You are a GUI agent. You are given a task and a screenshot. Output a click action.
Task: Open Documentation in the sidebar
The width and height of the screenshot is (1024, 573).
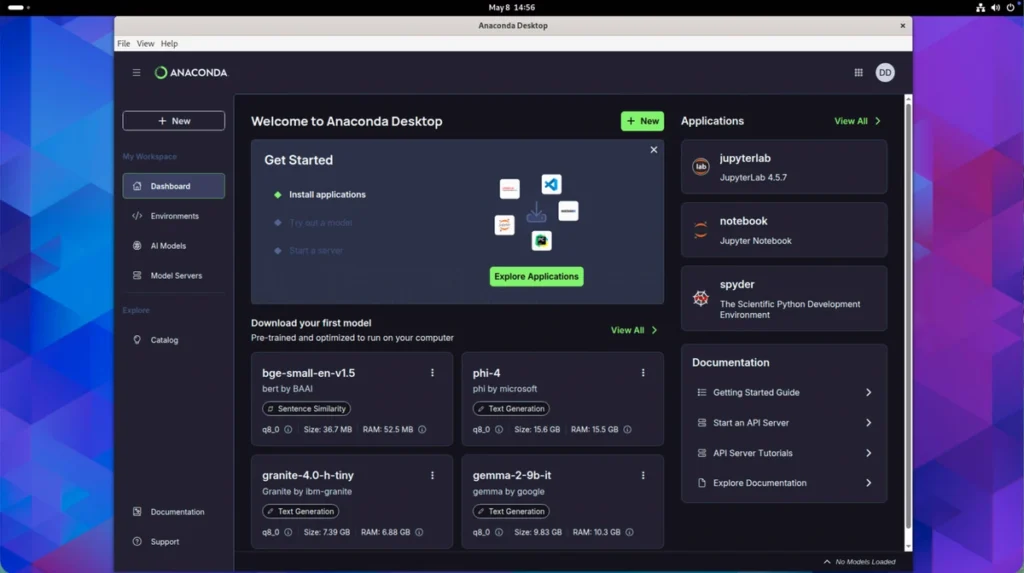[x=174, y=512]
